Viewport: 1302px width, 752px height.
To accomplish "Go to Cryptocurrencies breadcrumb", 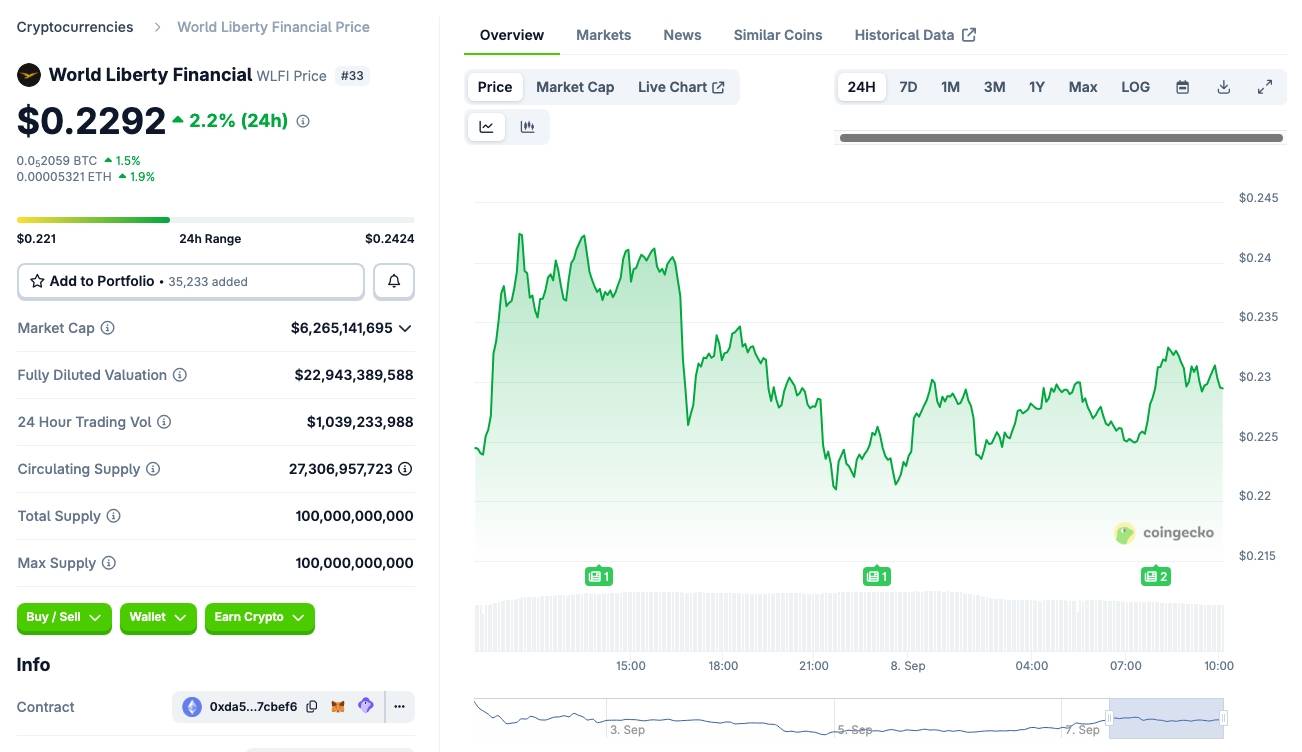I will pyautogui.click(x=75, y=27).
